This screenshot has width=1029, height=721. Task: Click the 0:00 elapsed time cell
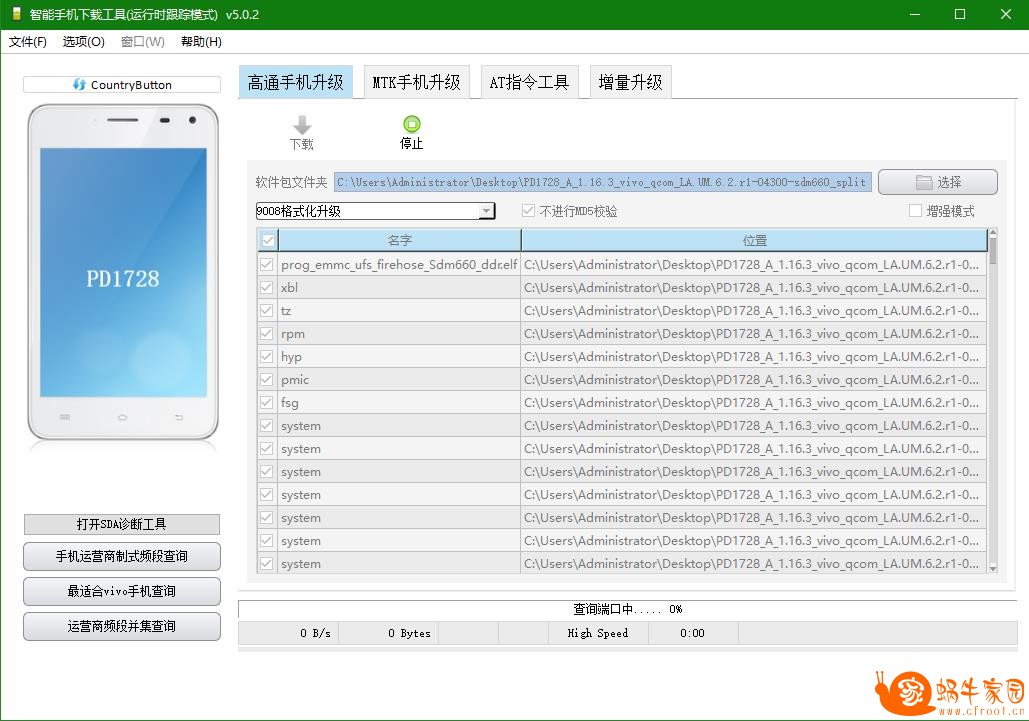click(x=692, y=633)
